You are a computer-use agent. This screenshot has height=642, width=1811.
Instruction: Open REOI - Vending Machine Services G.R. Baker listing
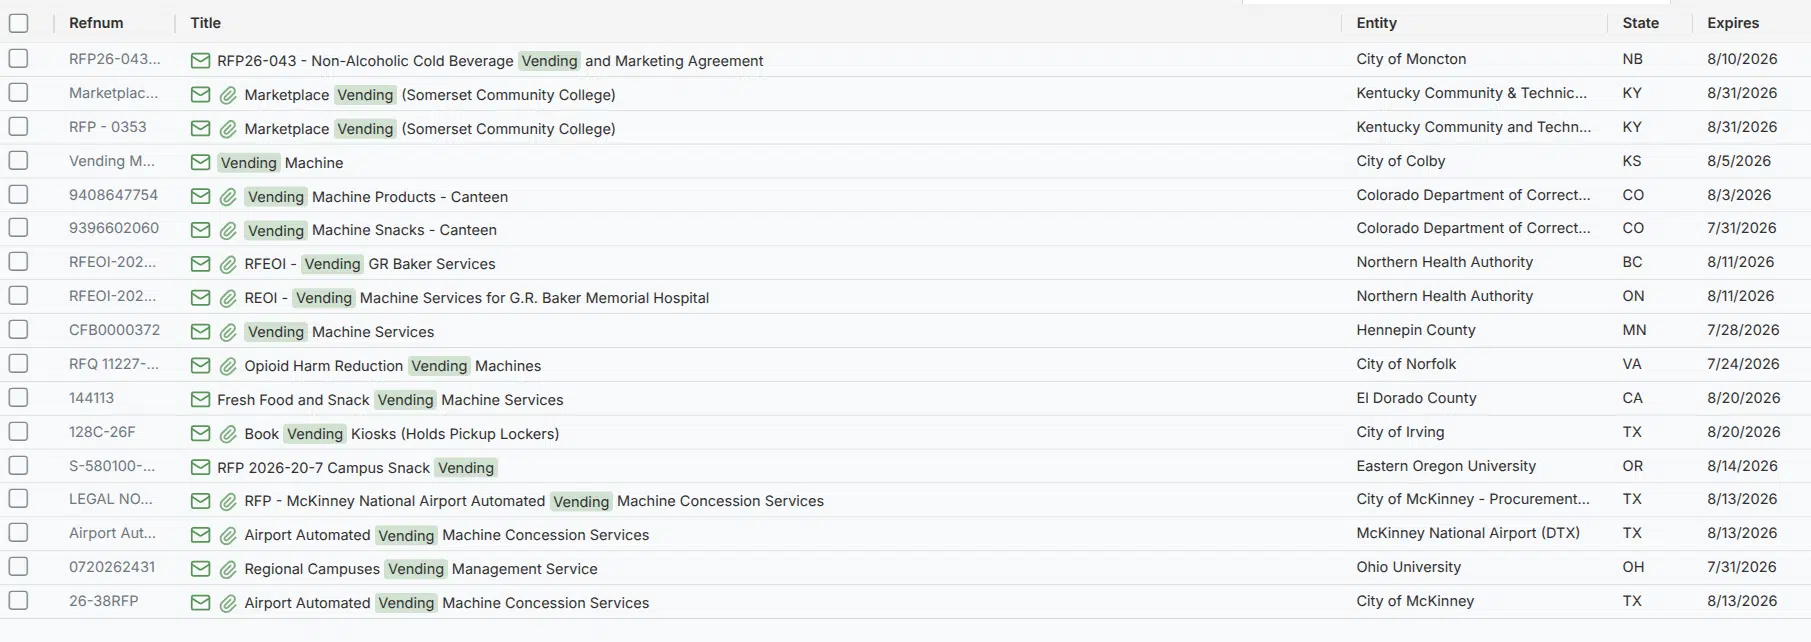pos(477,298)
